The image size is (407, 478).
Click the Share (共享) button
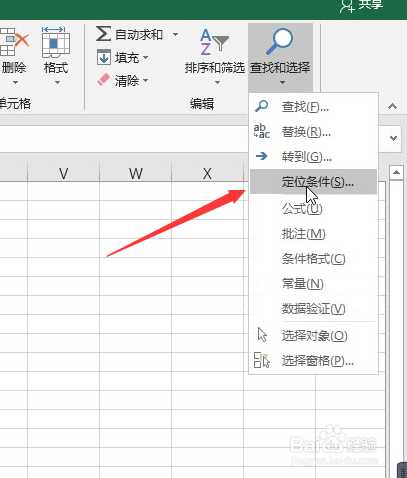(361, 6)
